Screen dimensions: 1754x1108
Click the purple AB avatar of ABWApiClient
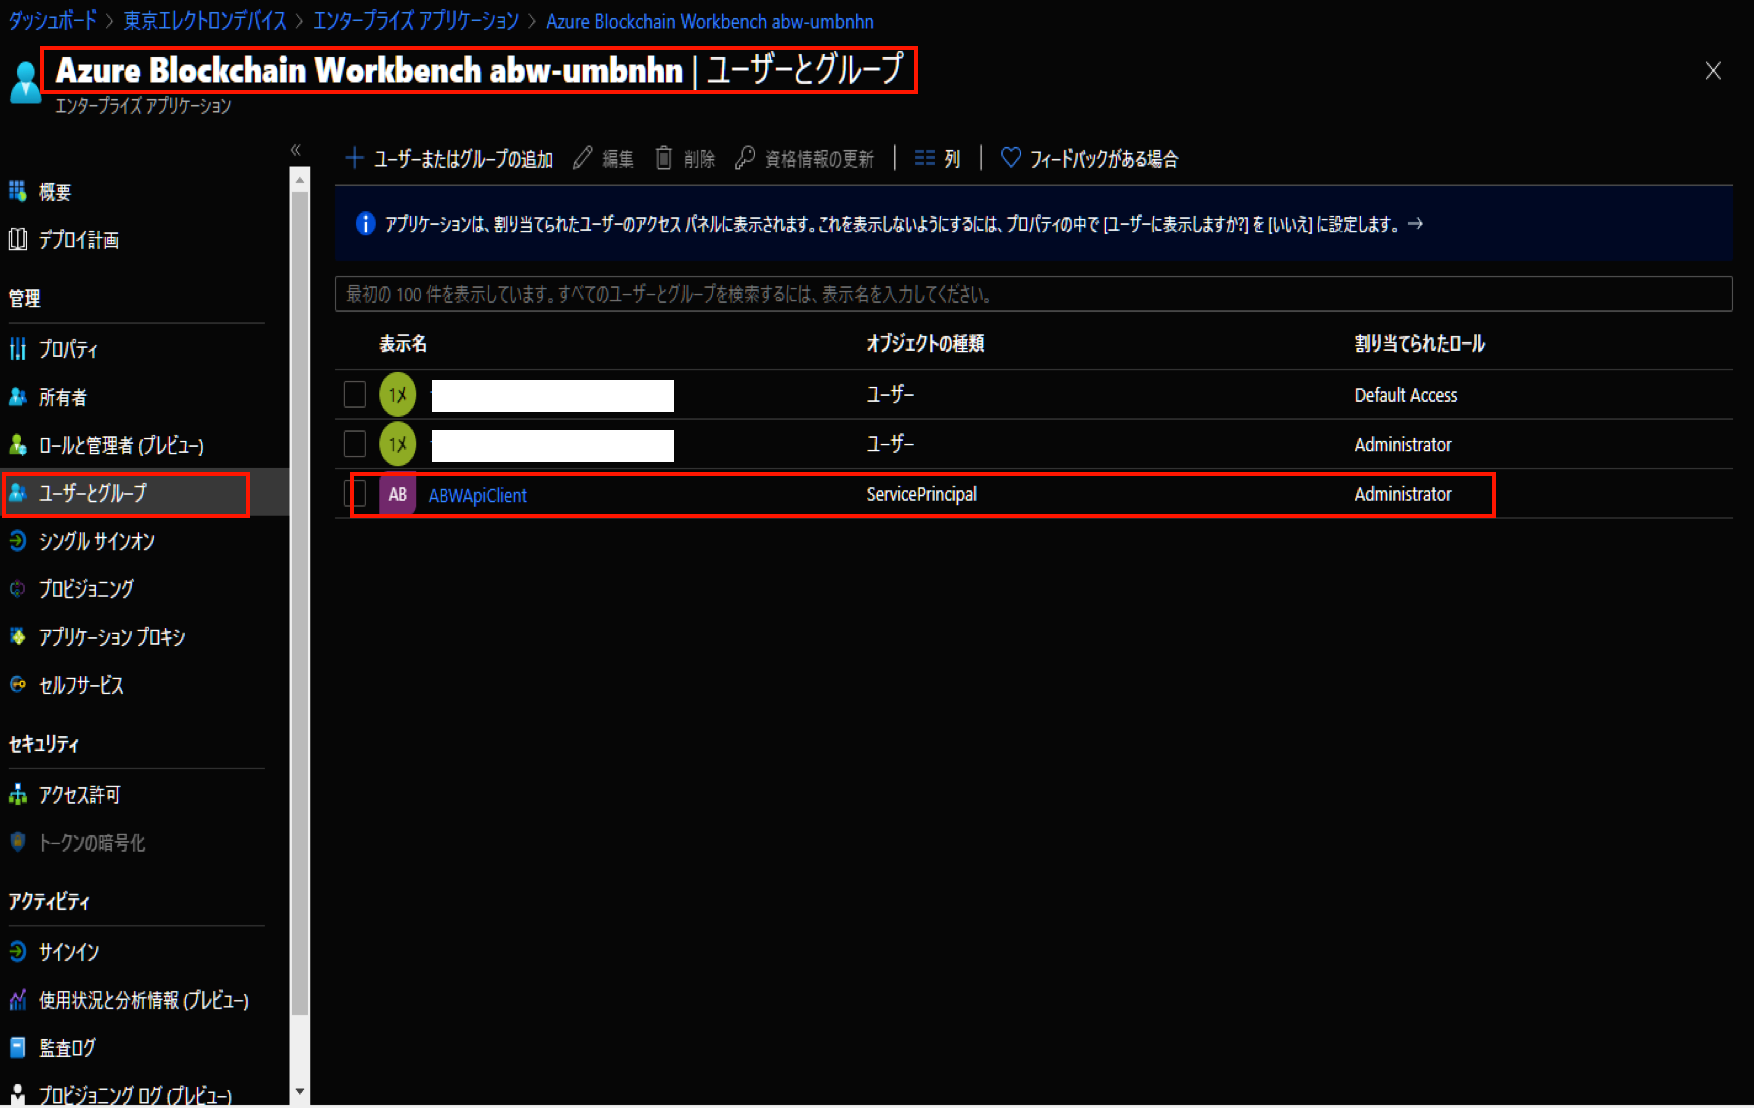[x=398, y=494]
